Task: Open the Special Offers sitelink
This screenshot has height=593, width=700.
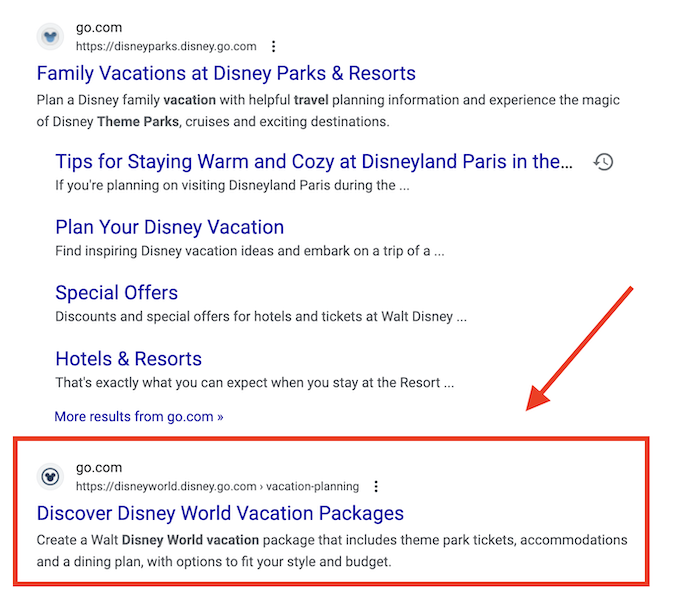Action: 117,293
